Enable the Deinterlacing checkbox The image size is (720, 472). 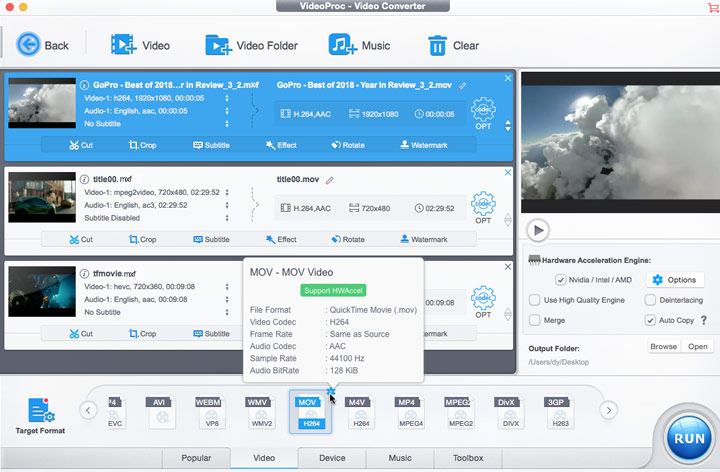pos(650,300)
